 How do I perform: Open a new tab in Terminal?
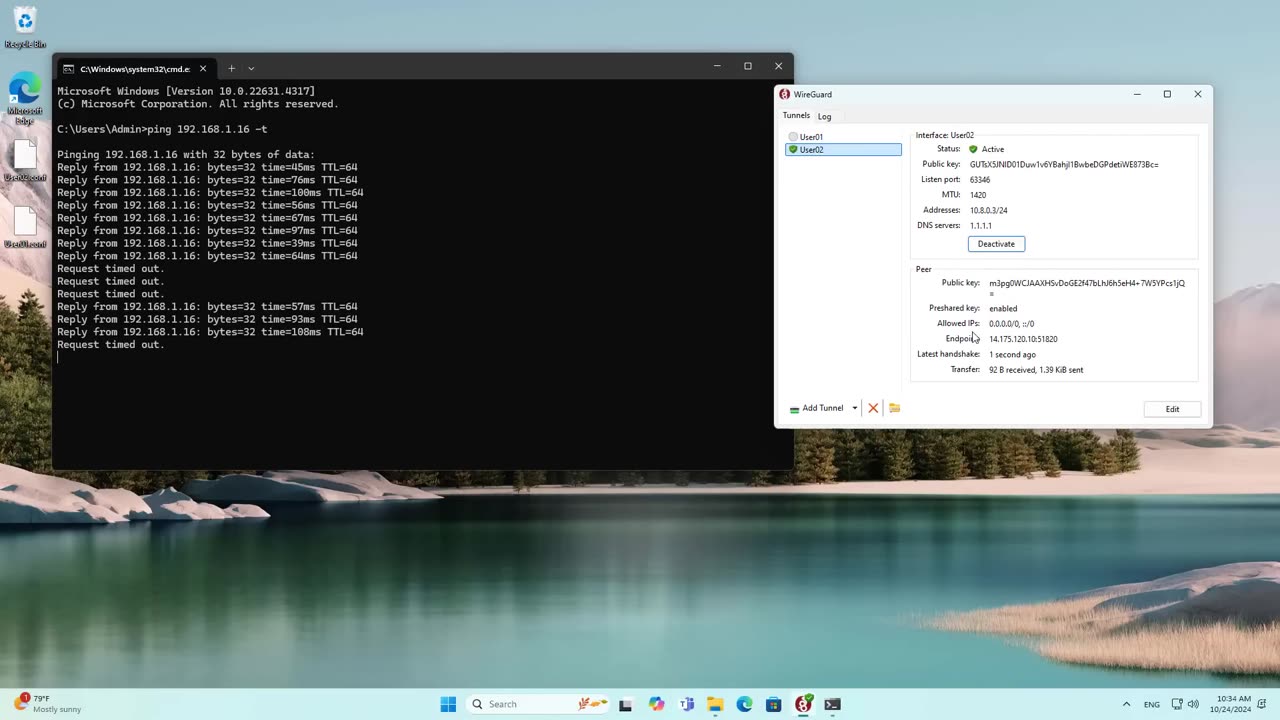coord(231,68)
